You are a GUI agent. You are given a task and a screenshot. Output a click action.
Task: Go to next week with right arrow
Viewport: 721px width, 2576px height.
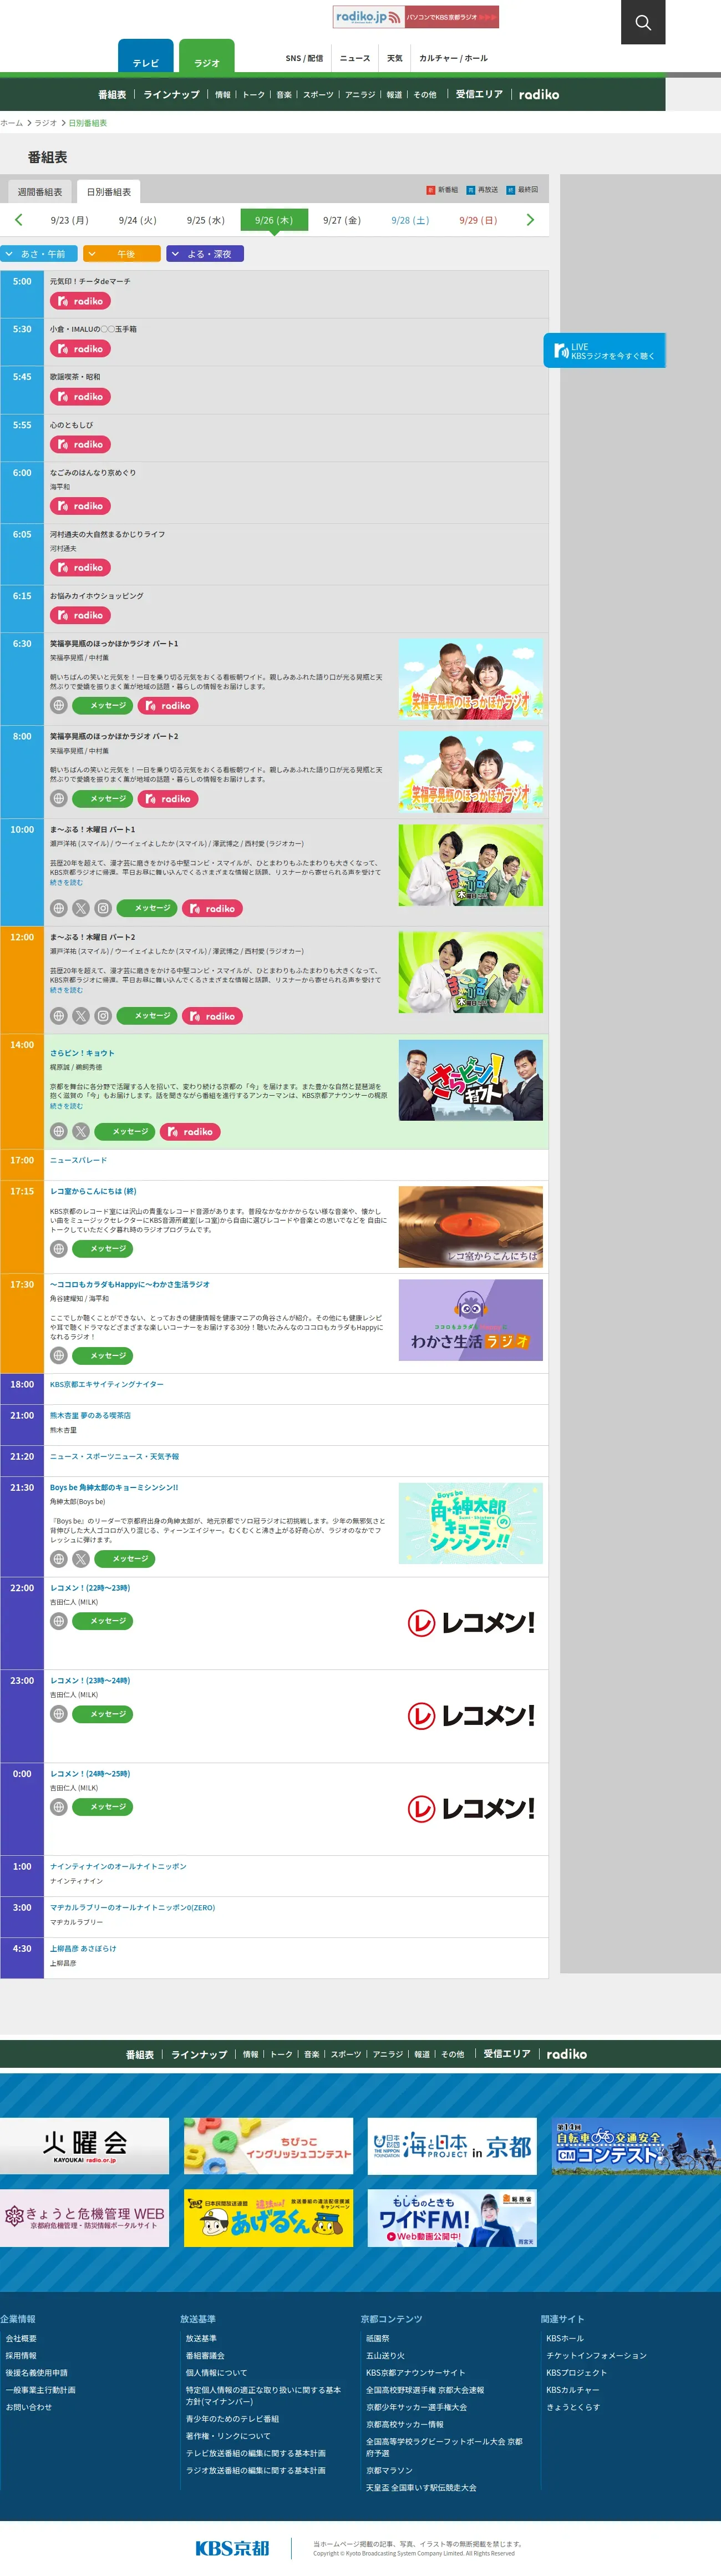tap(530, 220)
